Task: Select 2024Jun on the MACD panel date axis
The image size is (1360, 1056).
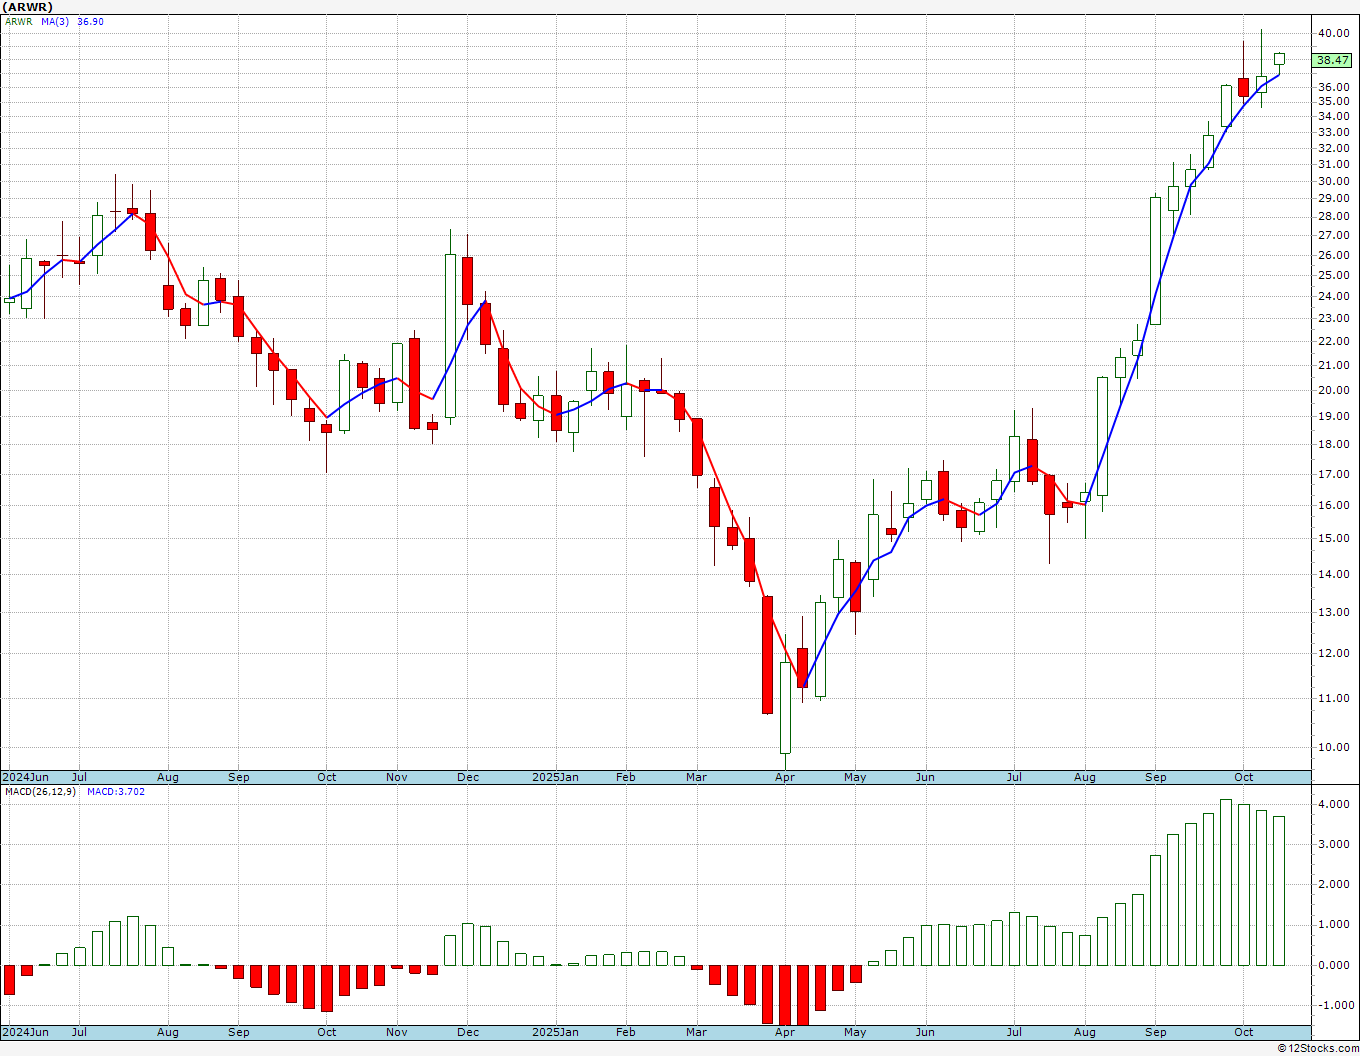Action: tap(25, 1032)
